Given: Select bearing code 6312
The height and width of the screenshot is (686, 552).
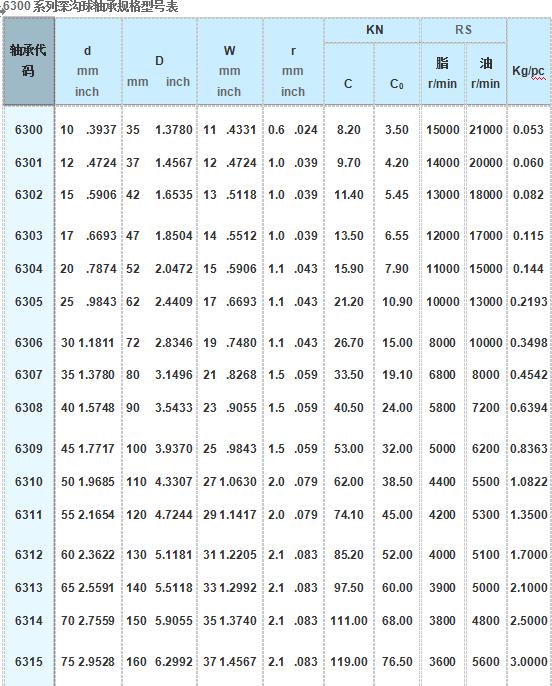Looking at the screenshot, I should click(x=28, y=555).
